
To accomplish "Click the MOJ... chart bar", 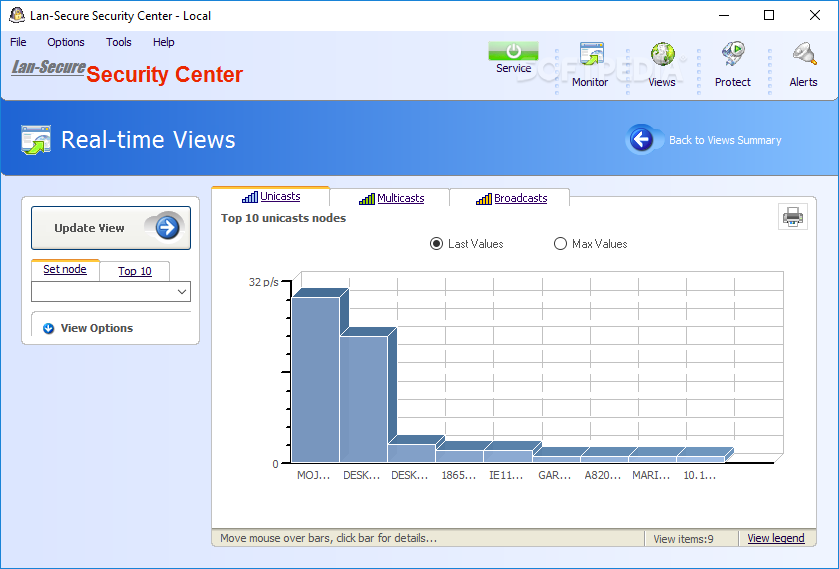I will [316, 379].
